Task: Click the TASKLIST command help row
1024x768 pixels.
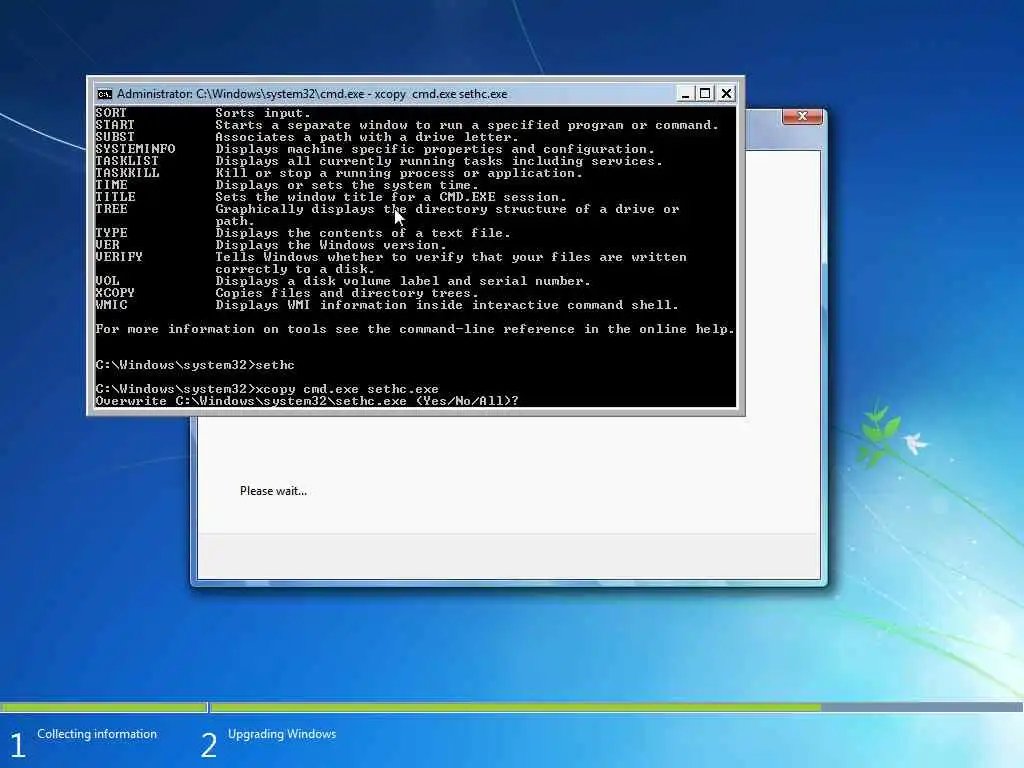Action: pos(379,161)
